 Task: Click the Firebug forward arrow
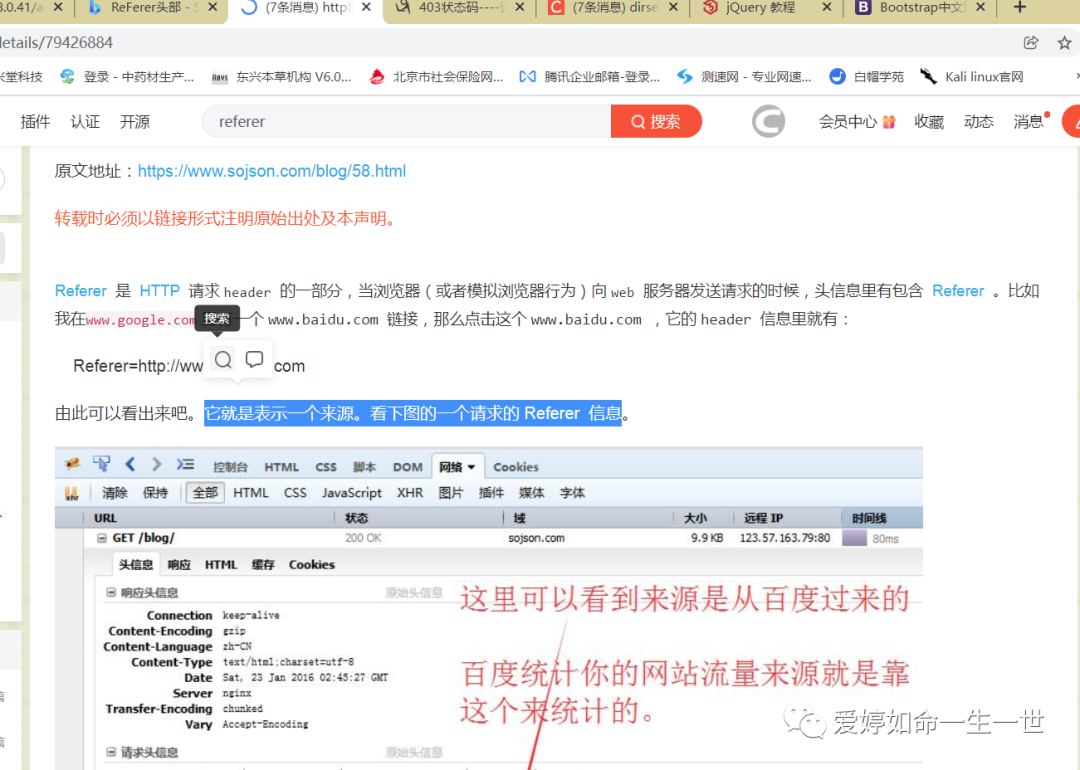pos(156,465)
